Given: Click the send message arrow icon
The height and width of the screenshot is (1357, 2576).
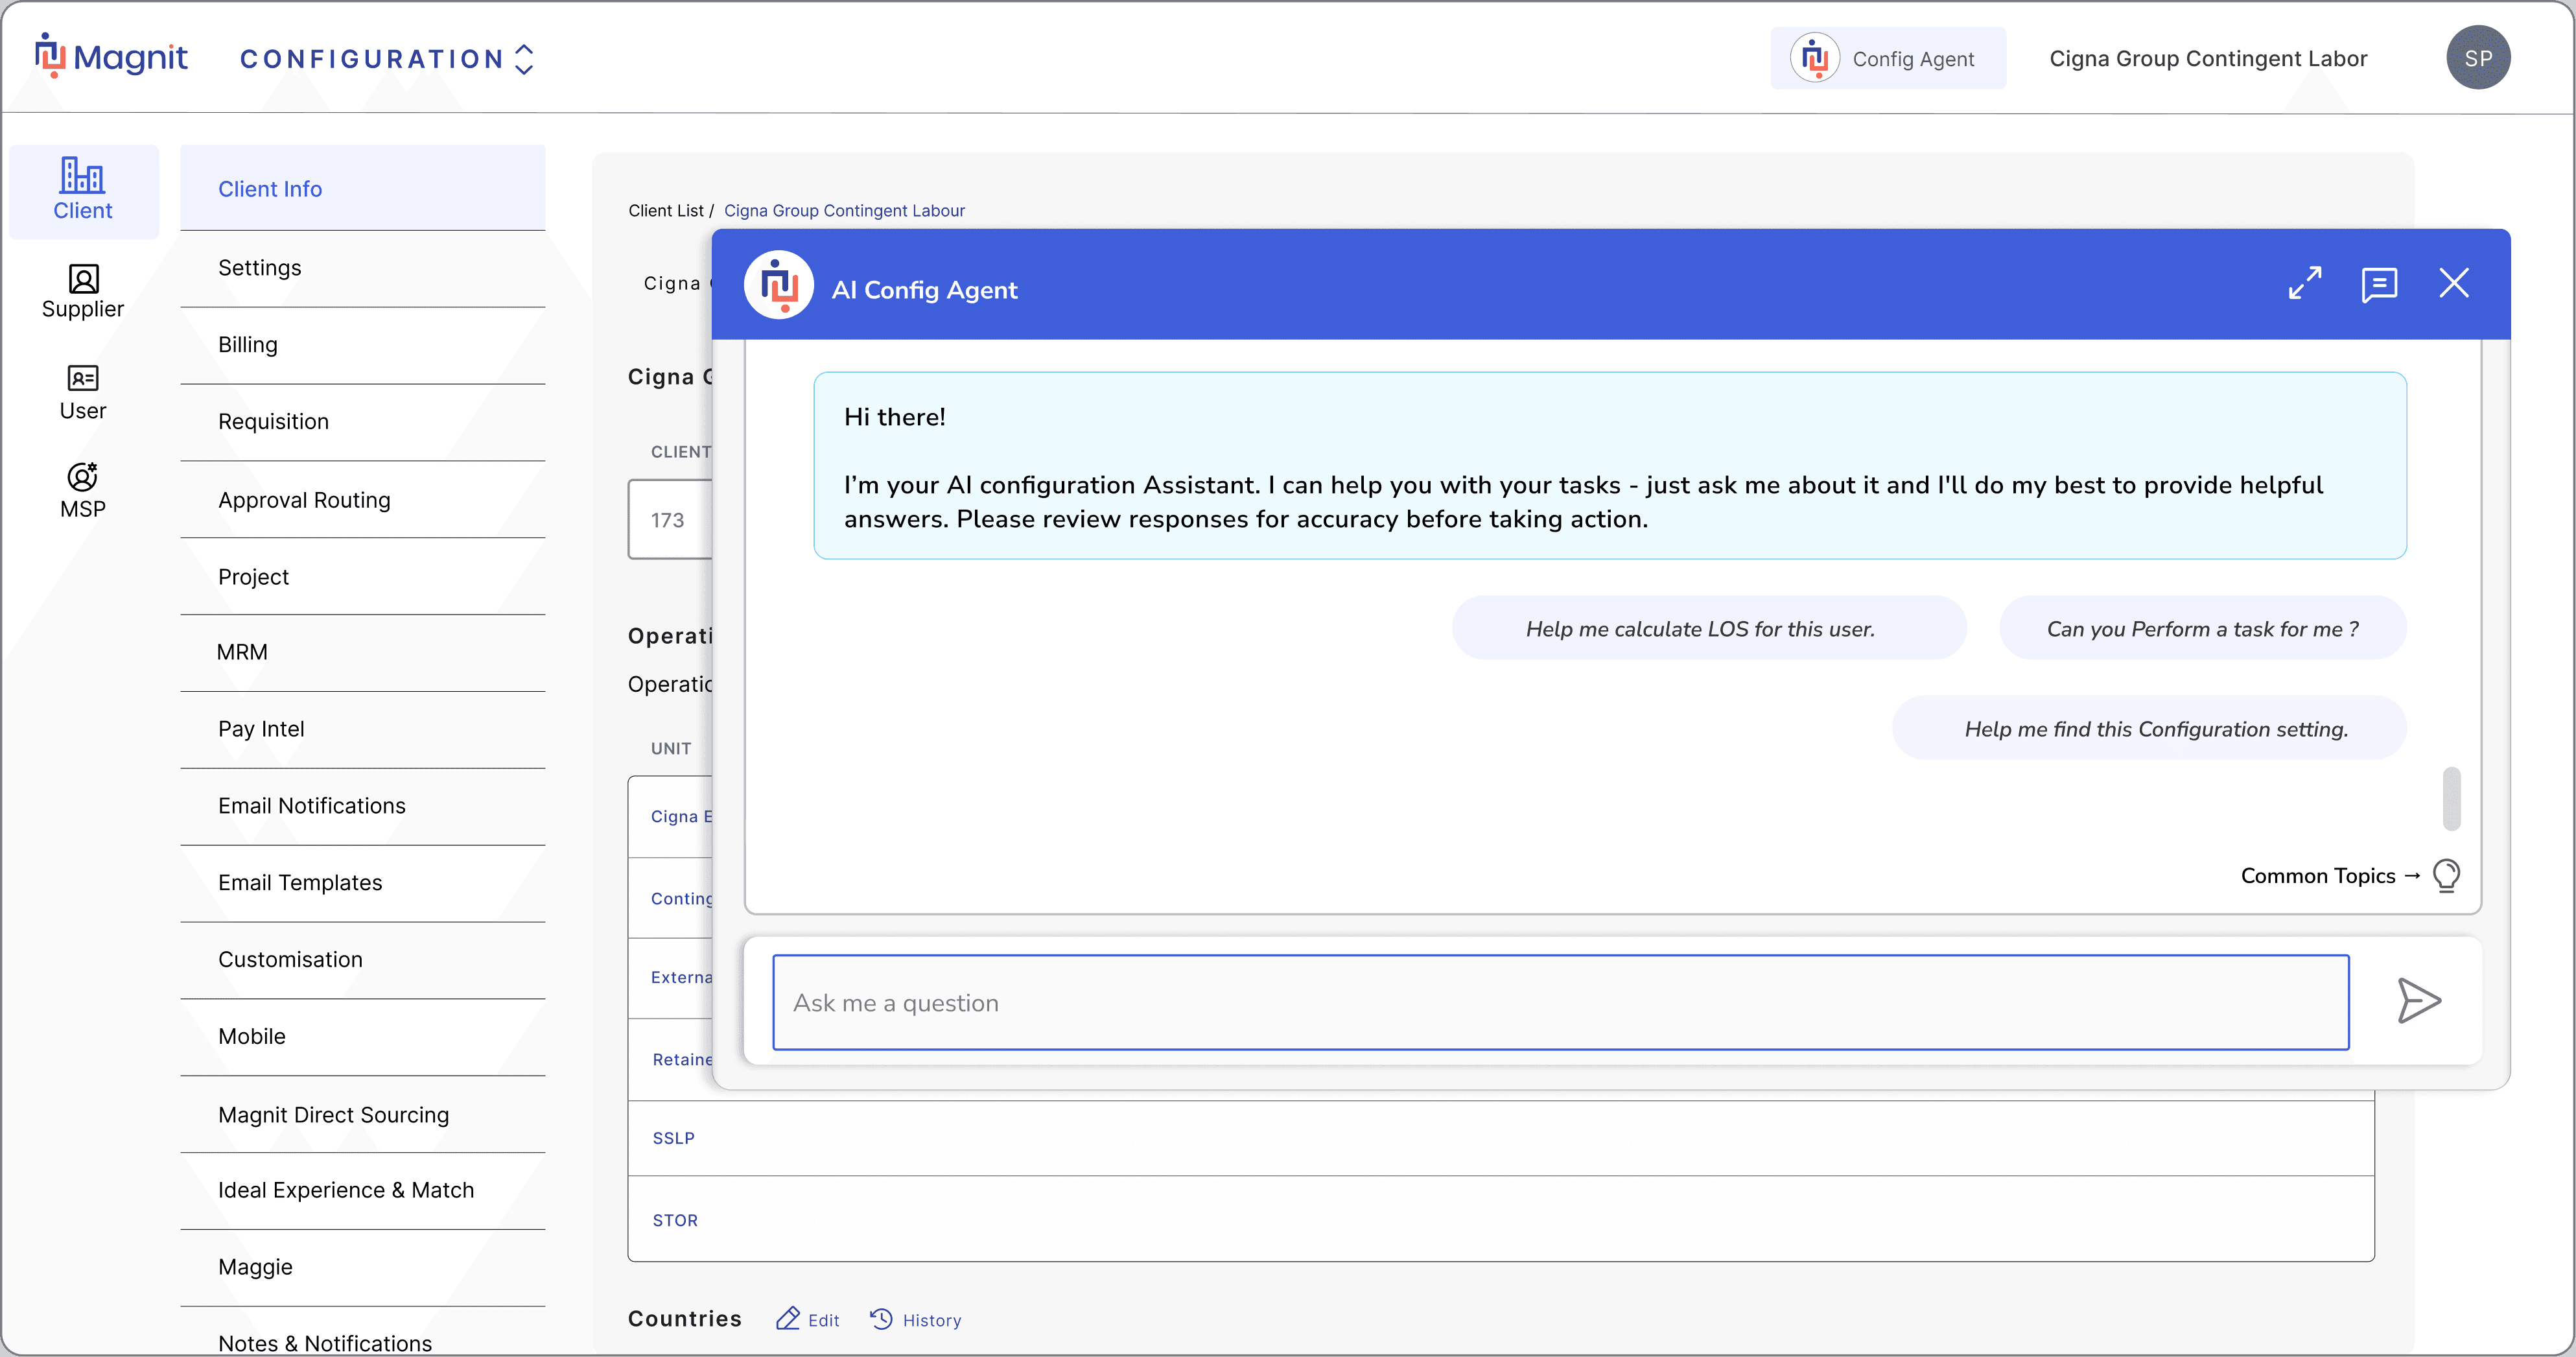Looking at the screenshot, I should coord(2419,1001).
